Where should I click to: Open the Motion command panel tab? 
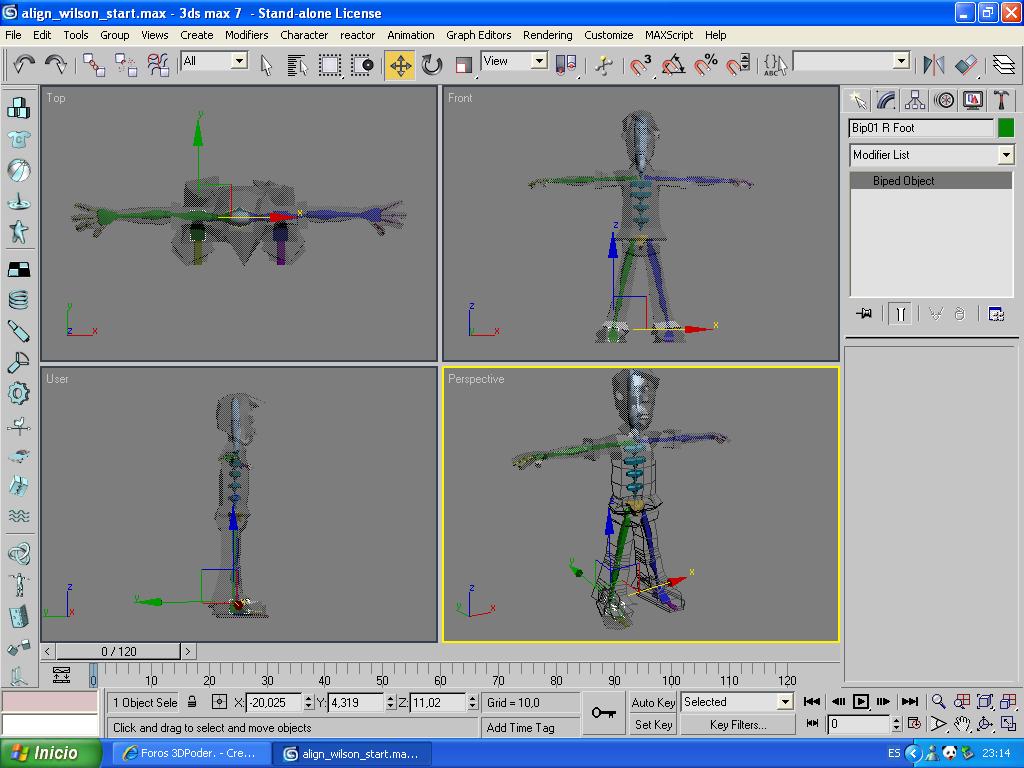tap(943, 100)
